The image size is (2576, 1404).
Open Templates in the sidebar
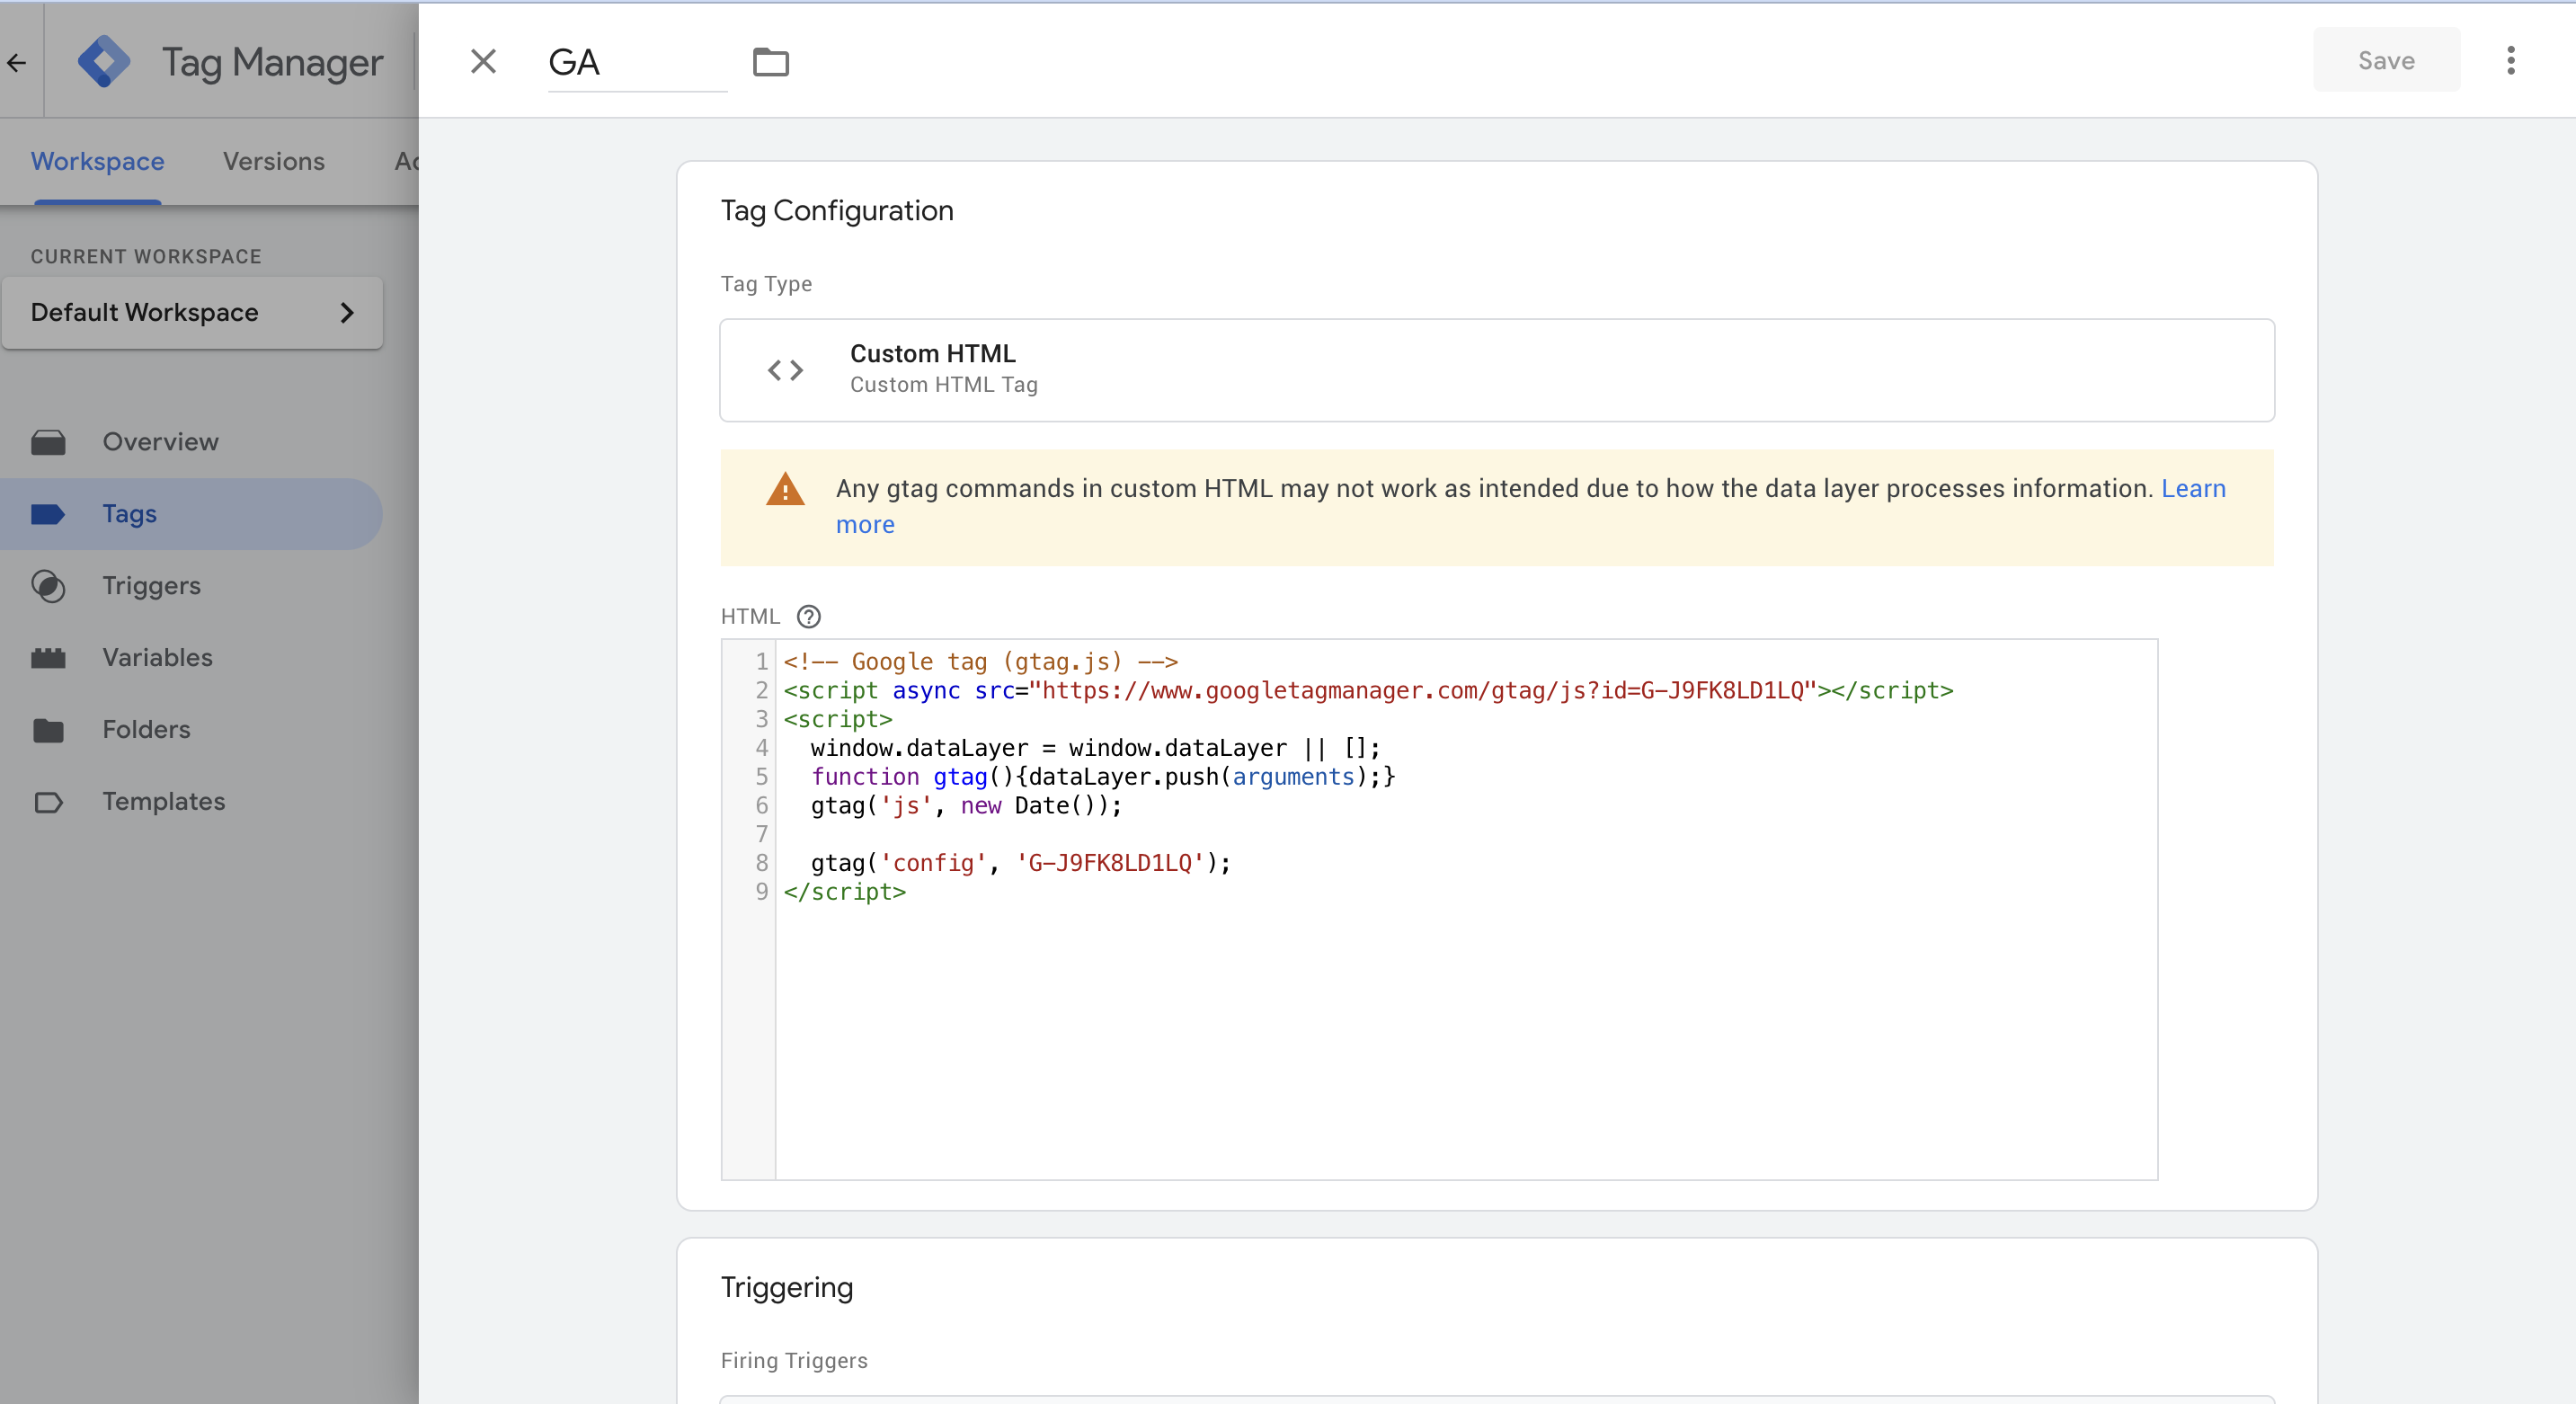[x=163, y=801]
